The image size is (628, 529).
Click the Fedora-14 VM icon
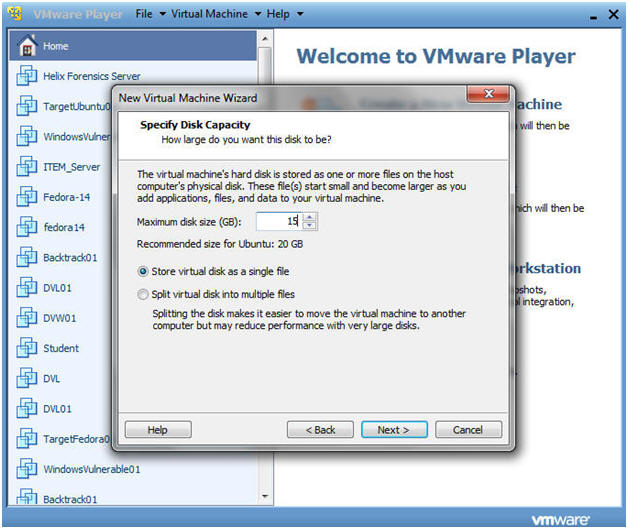(x=27, y=197)
